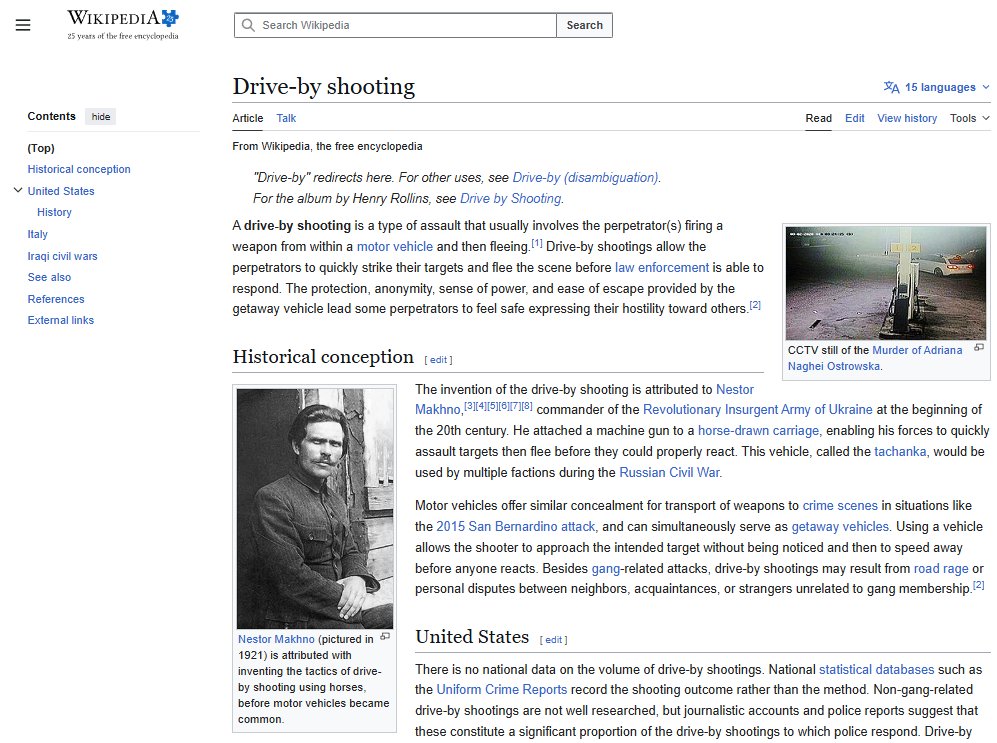Jump to (Top) in contents

point(41,148)
